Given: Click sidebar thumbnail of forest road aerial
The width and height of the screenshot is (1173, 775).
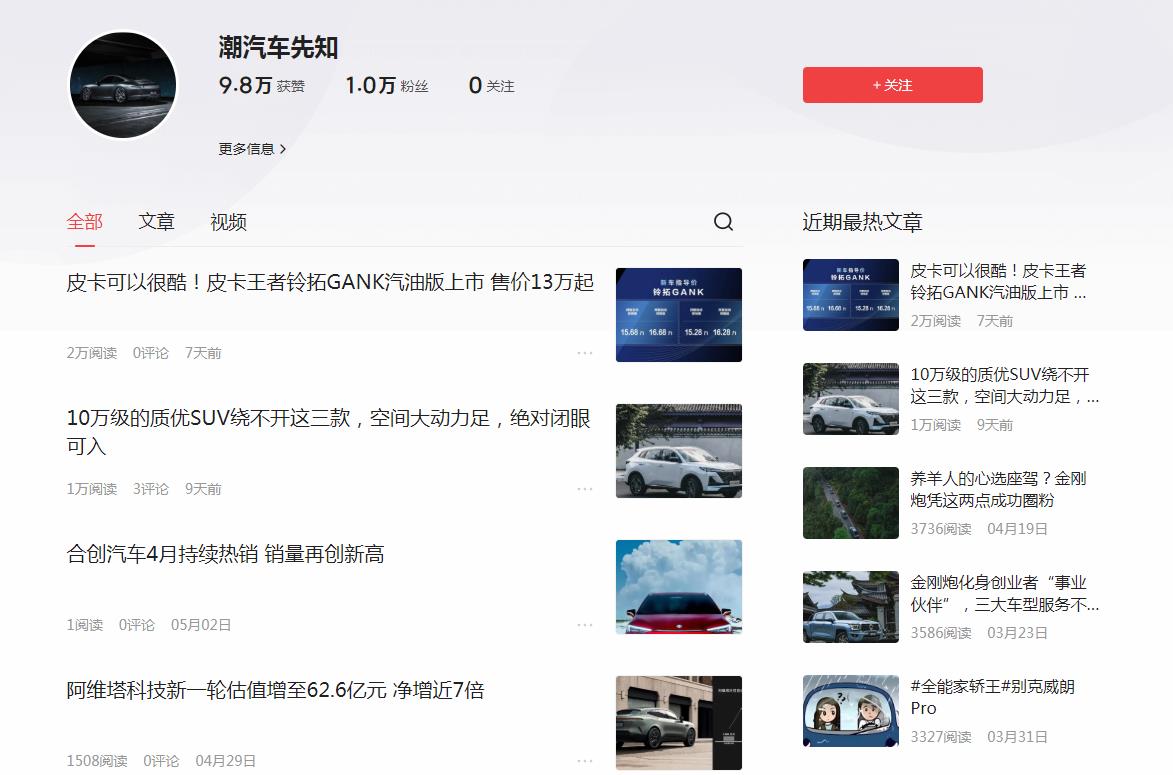Looking at the screenshot, I should pyautogui.click(x=851, y=503).
